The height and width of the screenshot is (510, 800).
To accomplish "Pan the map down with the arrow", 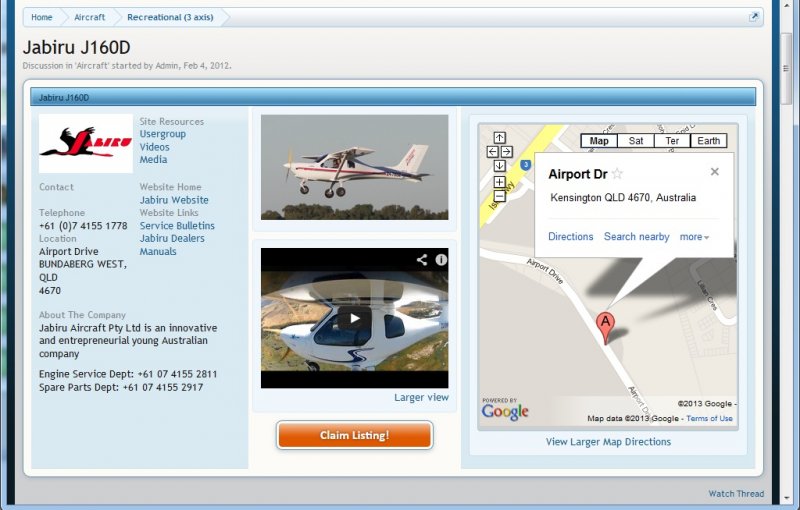I will 499,165.
